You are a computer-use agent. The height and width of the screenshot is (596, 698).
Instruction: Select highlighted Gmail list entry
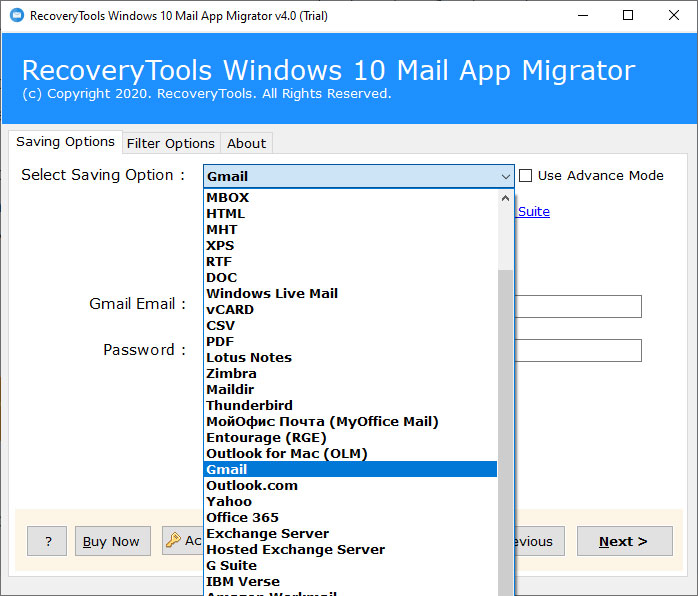coord(351,470)
